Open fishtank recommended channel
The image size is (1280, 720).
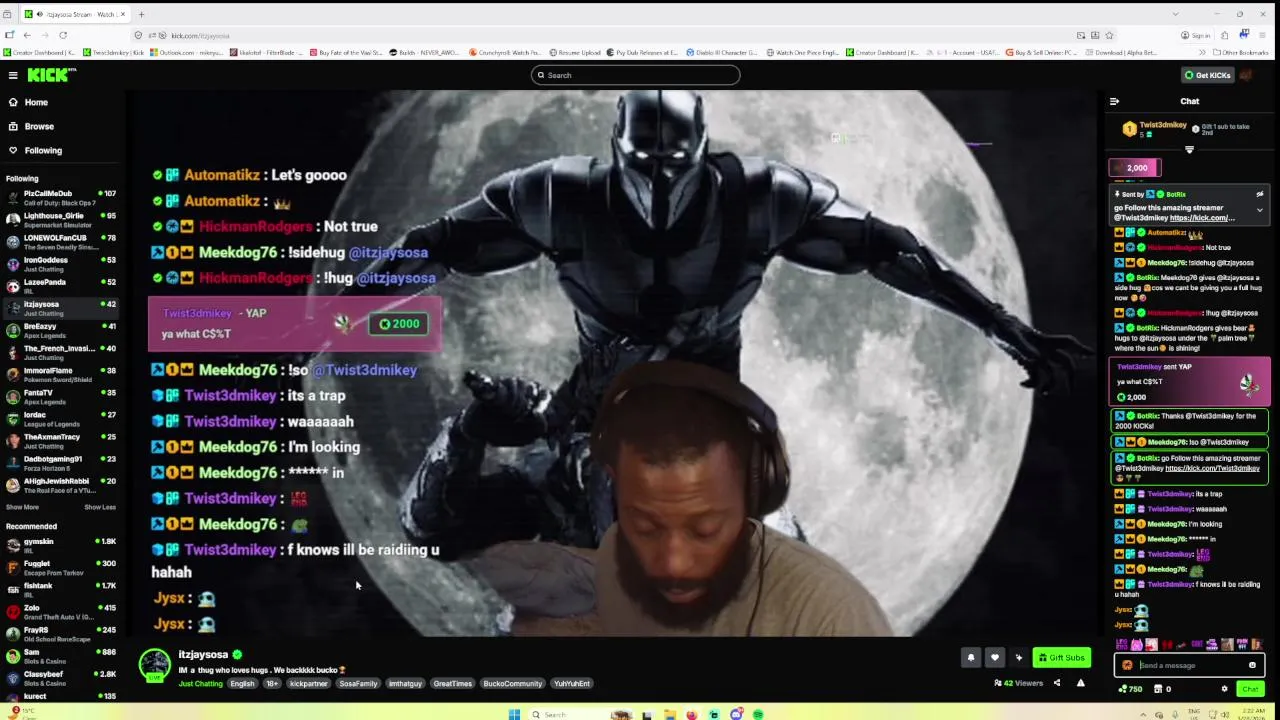pos(60,589)
